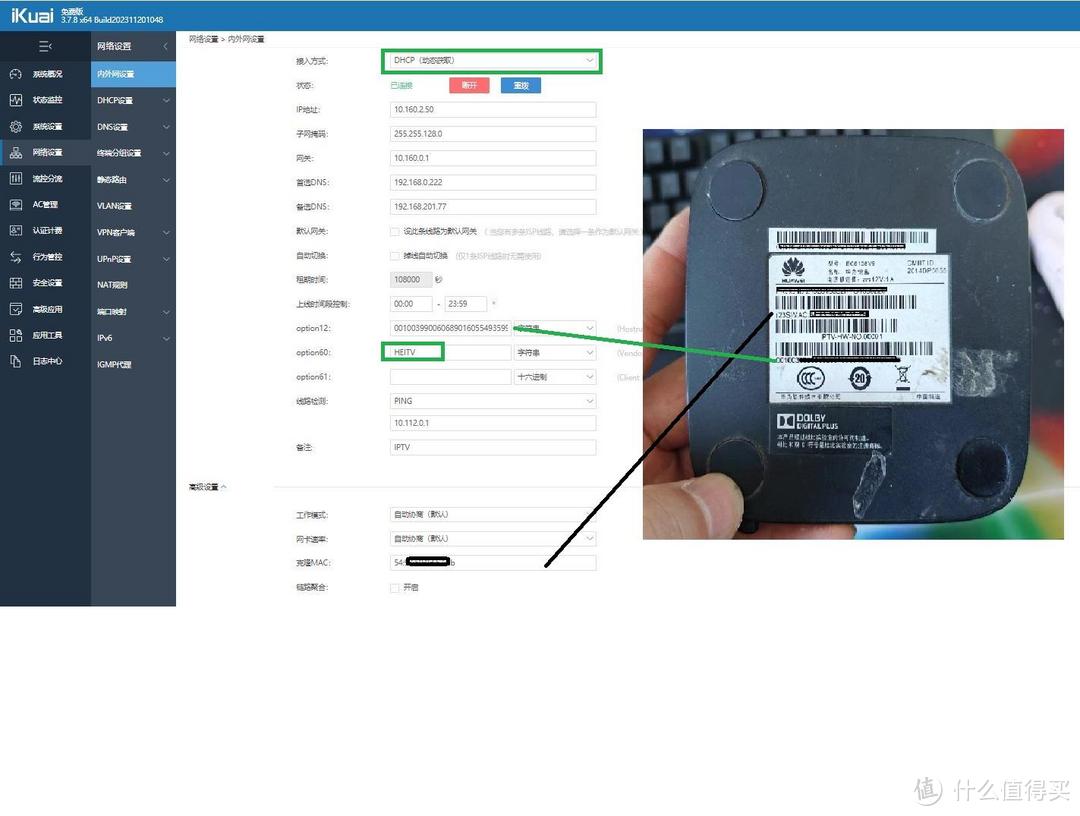Open option61 十六进制 type dropdown
This screenshot has width=1080, height=816.
(x=554, y=377)
